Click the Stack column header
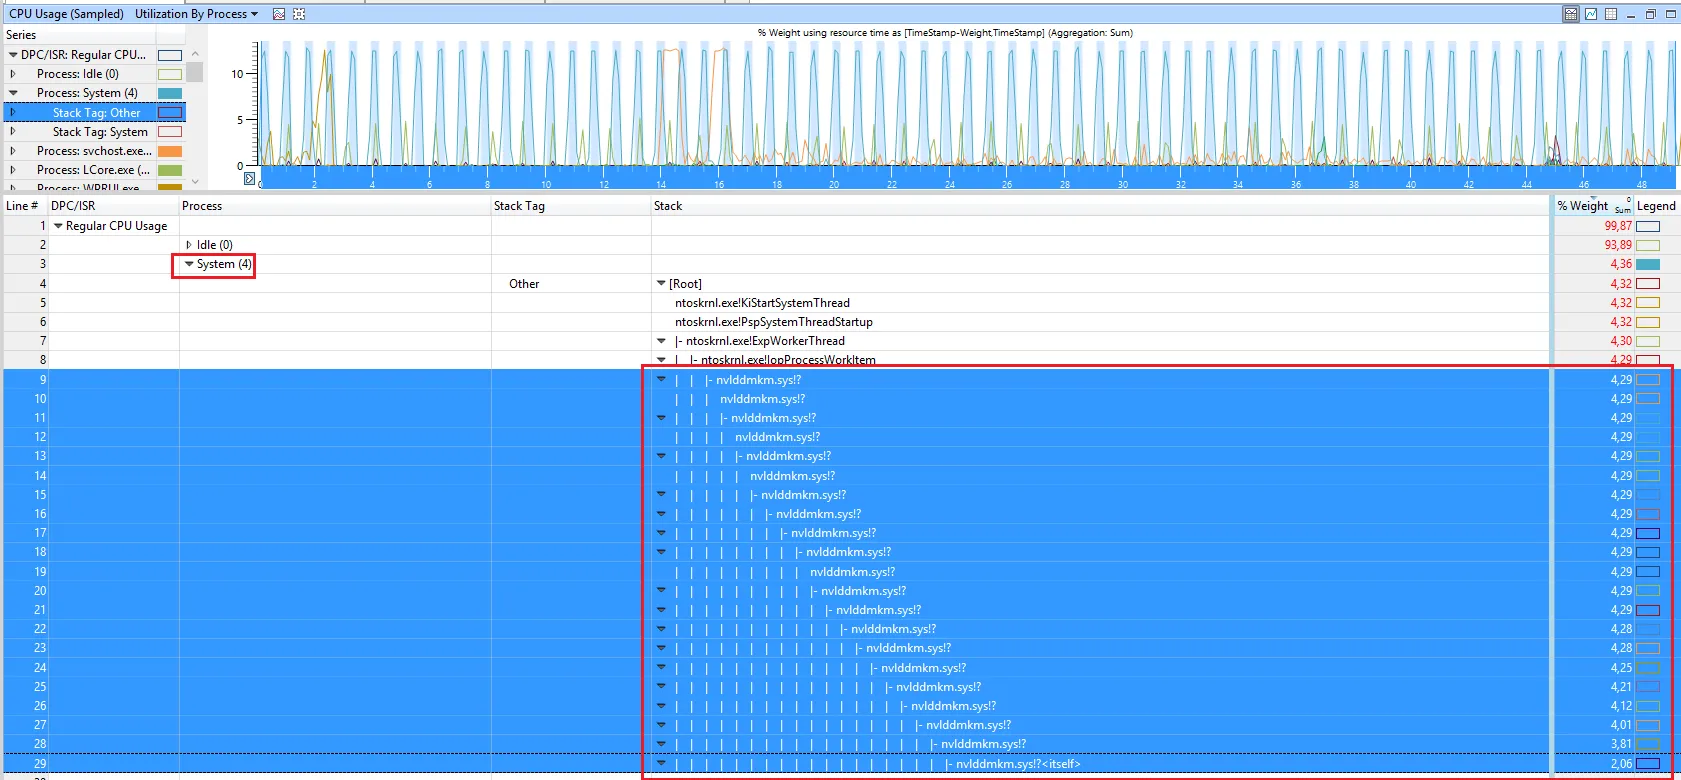 1100,206
